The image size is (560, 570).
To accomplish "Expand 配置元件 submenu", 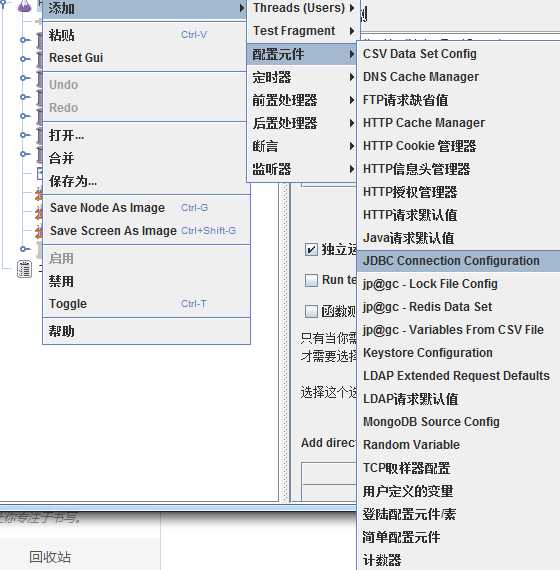I will click(x=302, y=54).
